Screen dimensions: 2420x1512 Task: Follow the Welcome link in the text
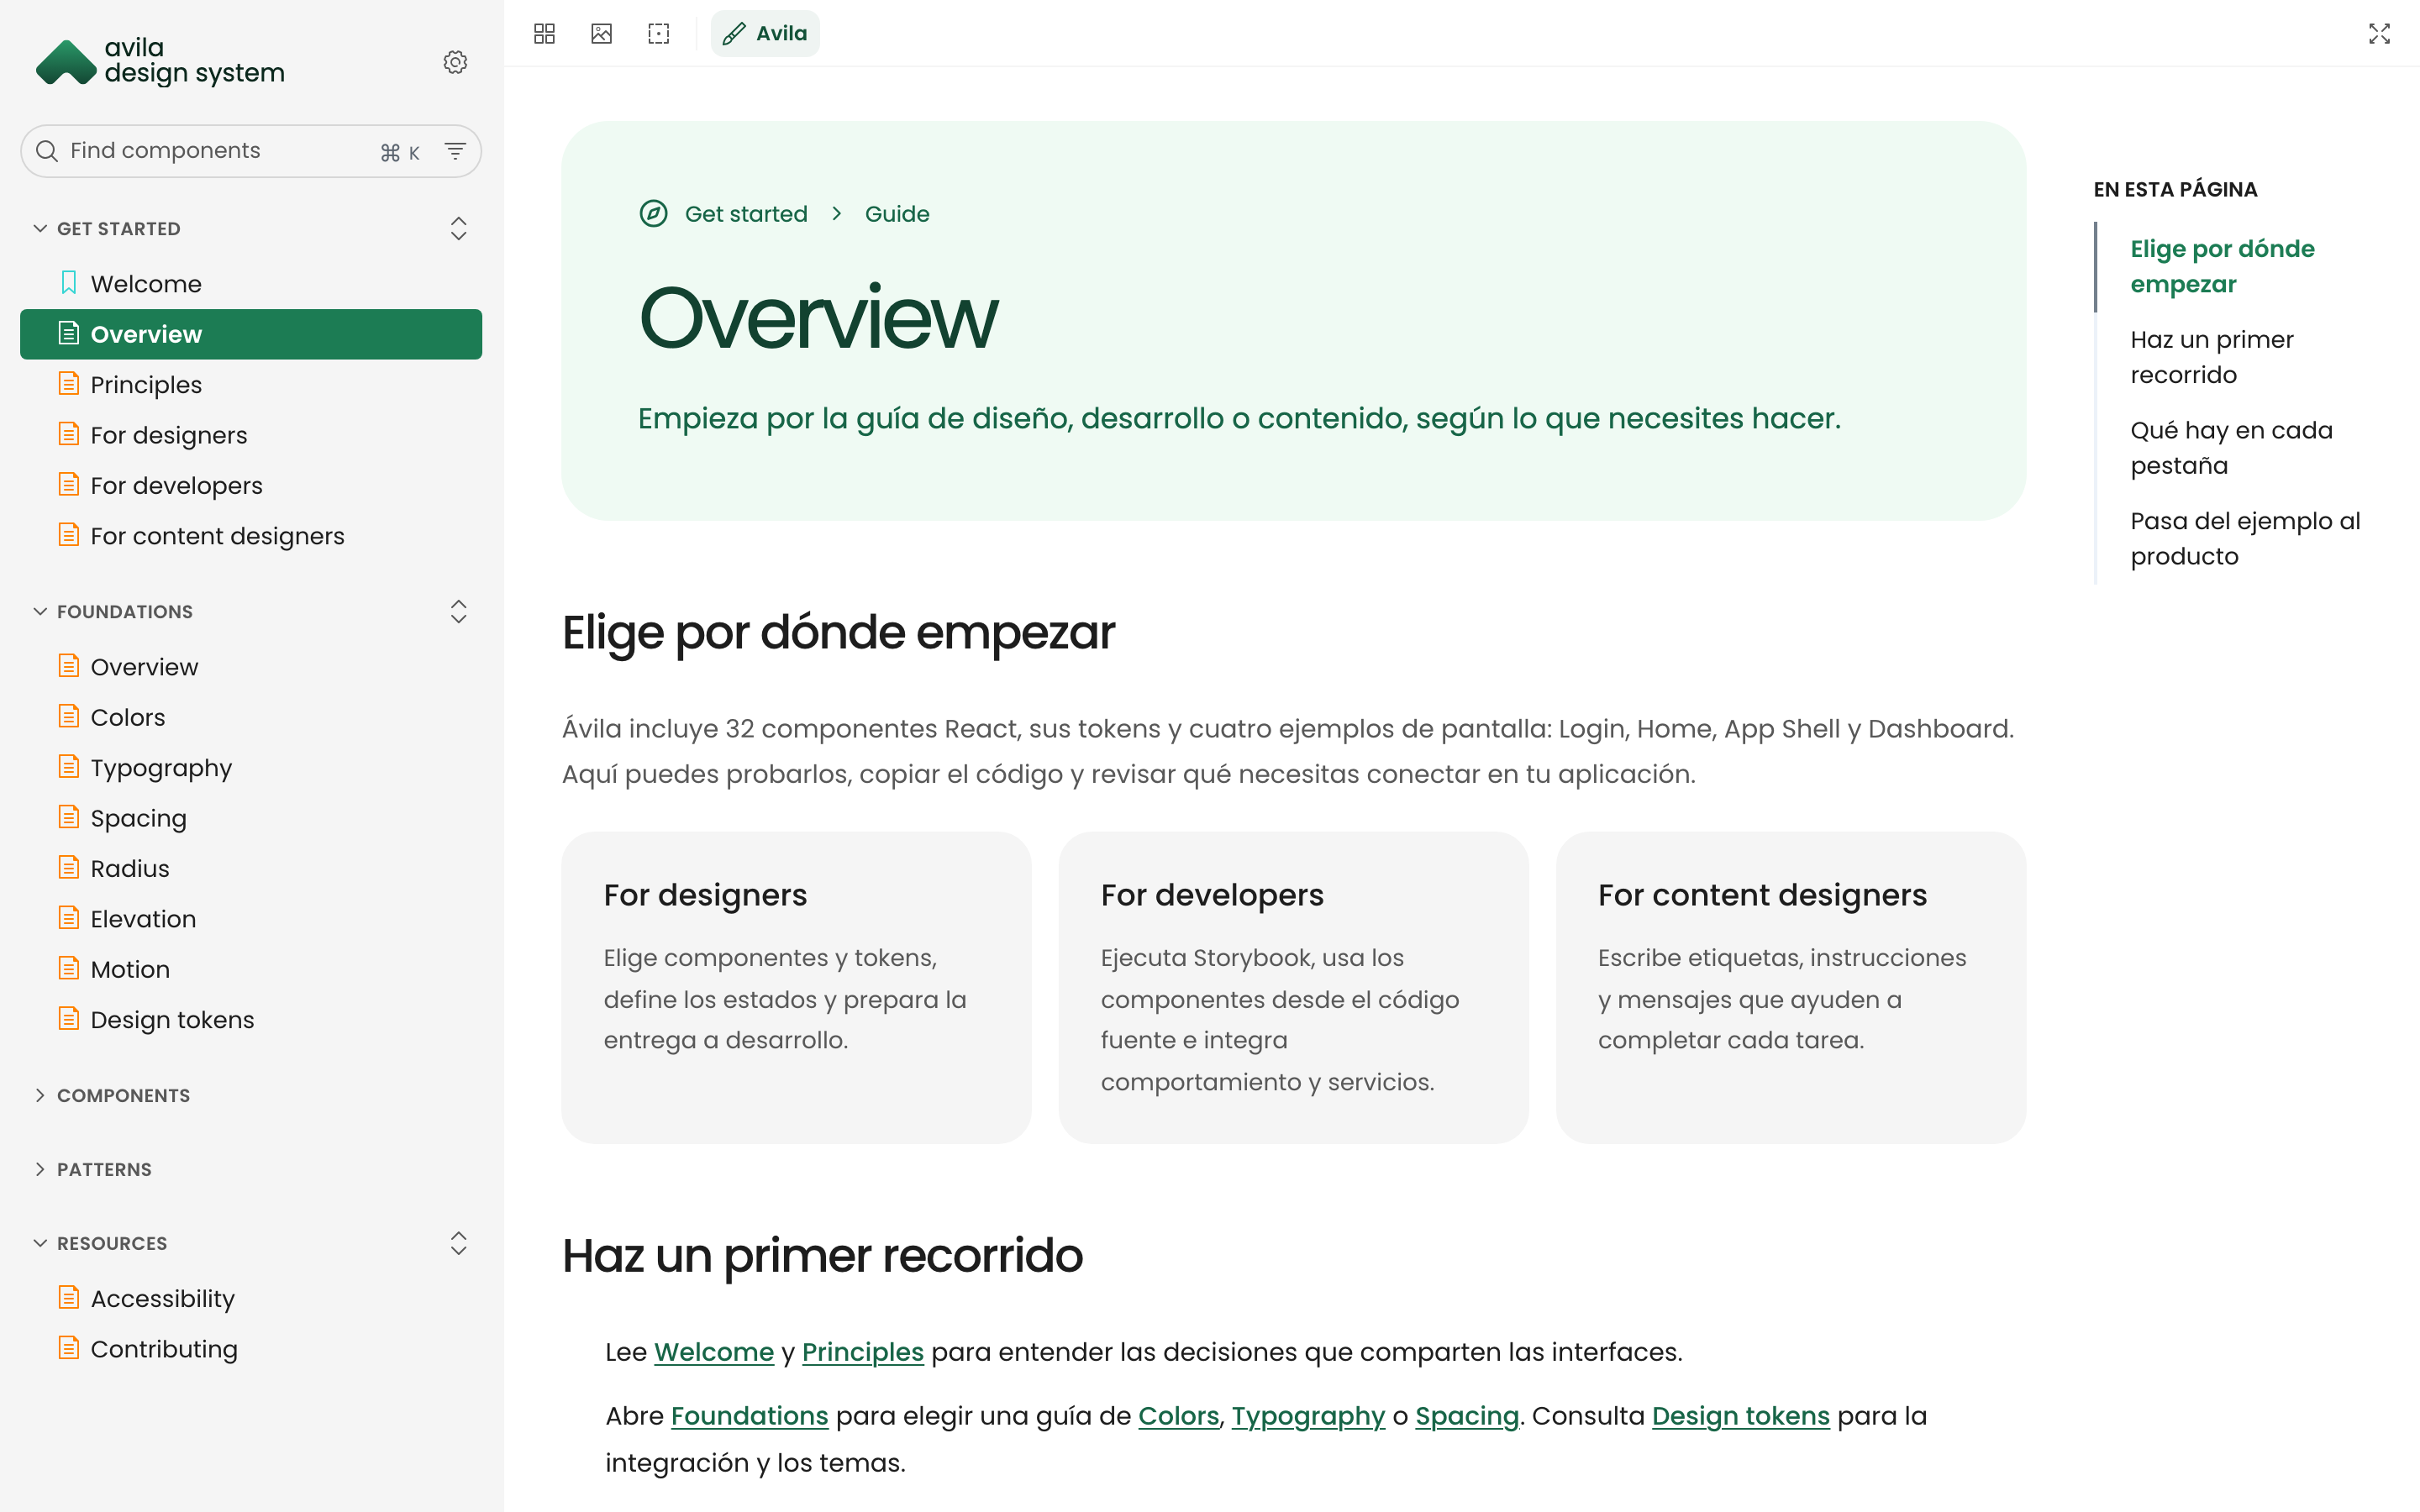pos(714,1352)
